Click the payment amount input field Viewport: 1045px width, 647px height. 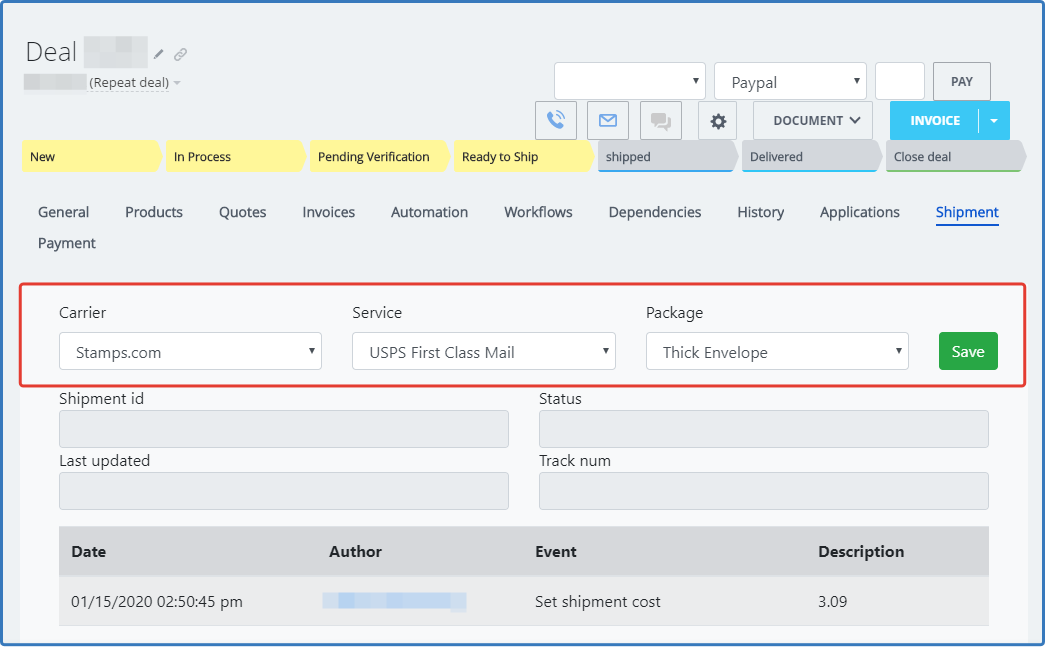click(900, 81)
